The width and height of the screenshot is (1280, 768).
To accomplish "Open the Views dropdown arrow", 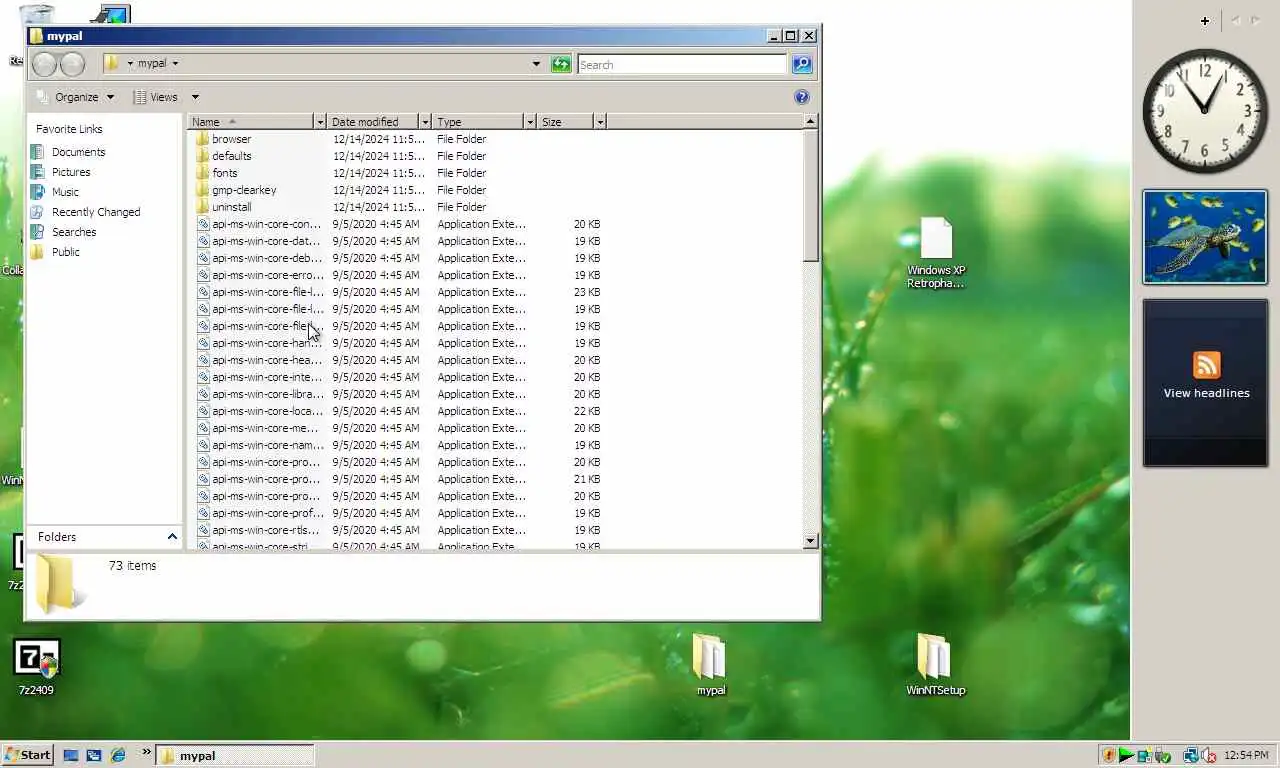I will (195, 97).
